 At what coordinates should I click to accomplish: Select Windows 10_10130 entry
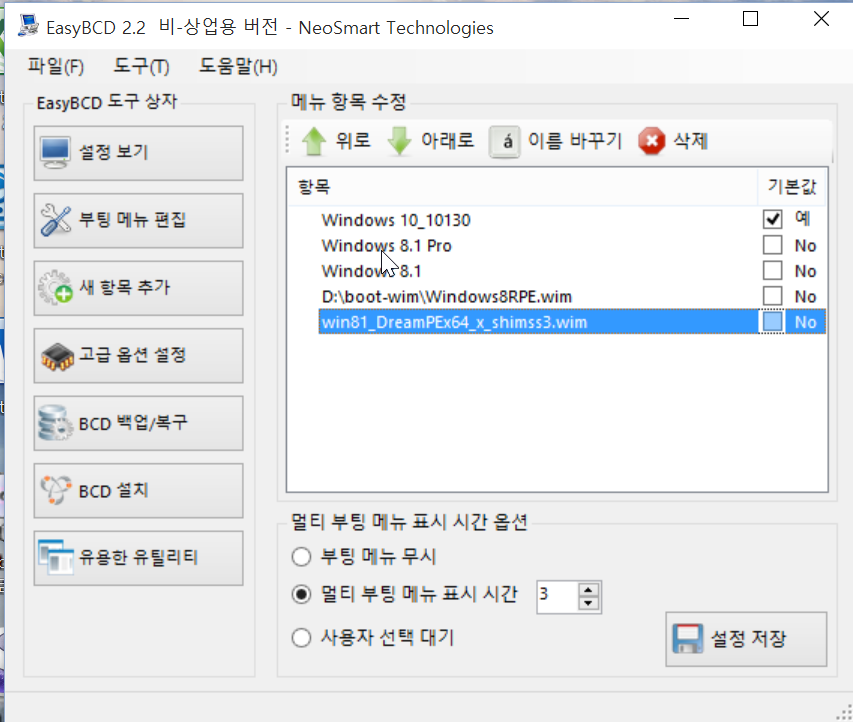coord(395,220)
